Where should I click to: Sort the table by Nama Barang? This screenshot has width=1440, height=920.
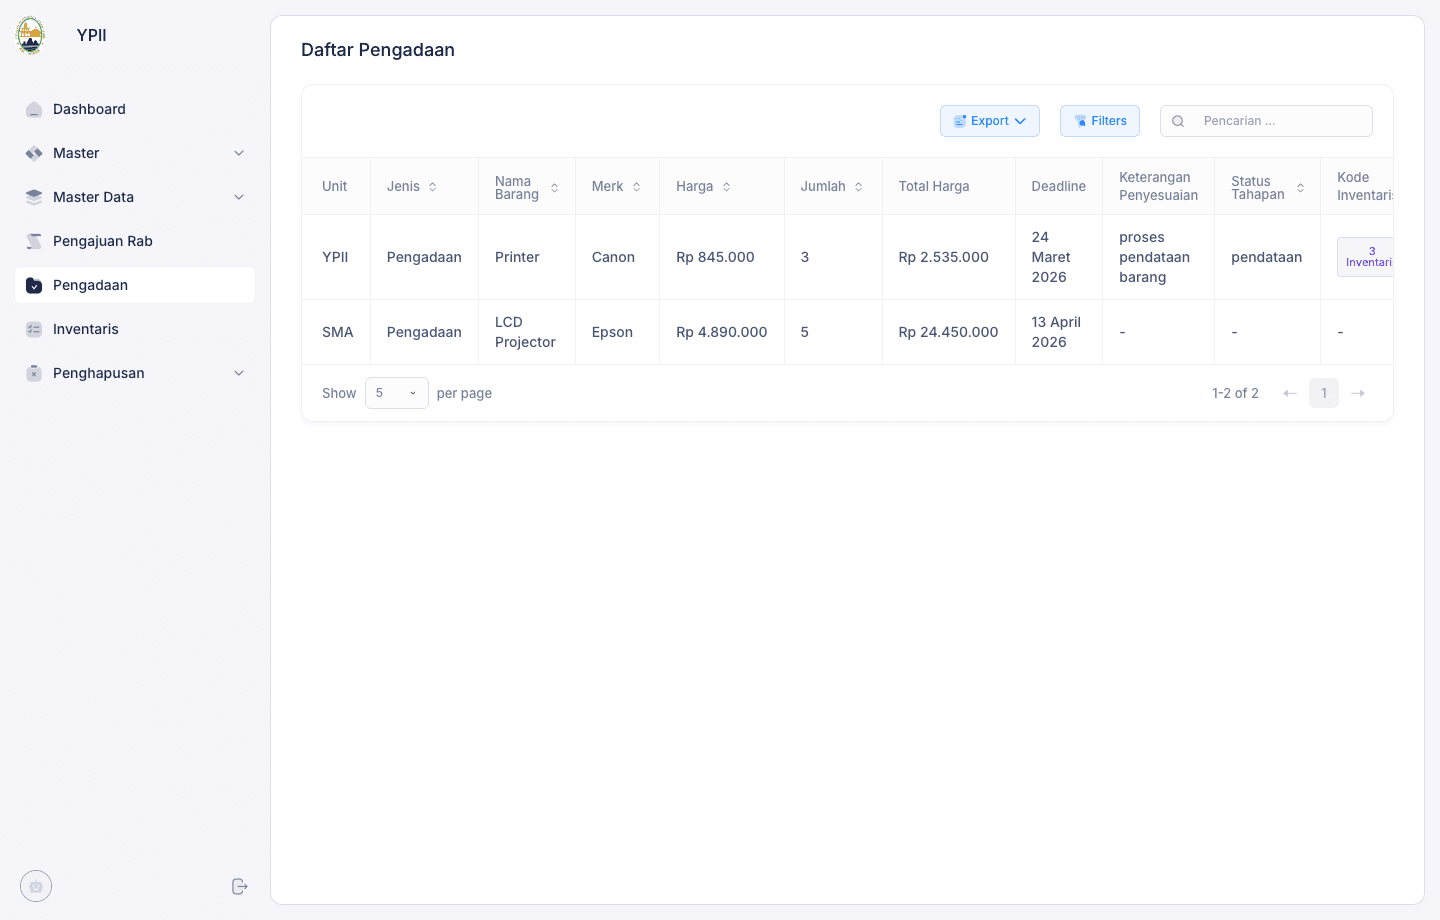pos(554,187)
